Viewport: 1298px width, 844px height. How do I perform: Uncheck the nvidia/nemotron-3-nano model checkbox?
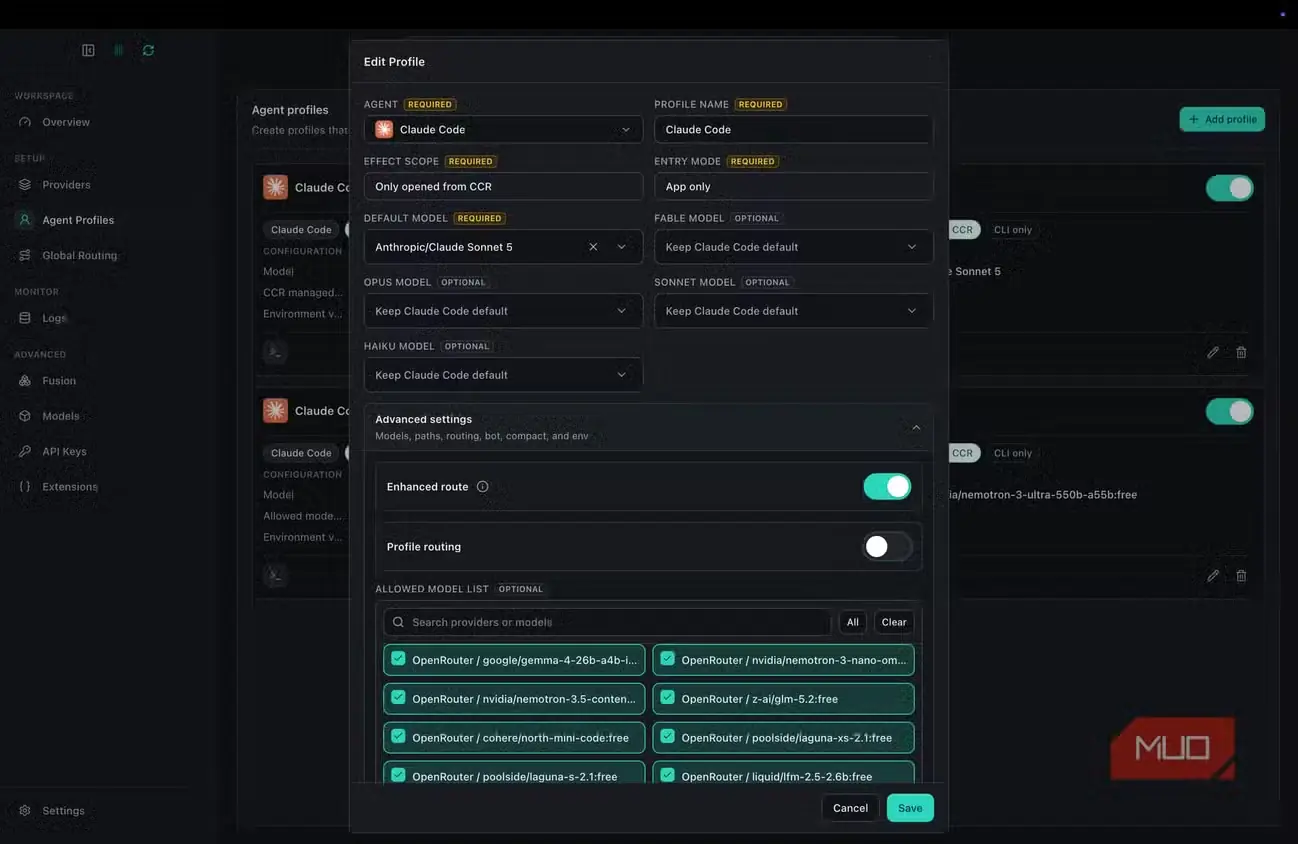coord(667,659)
